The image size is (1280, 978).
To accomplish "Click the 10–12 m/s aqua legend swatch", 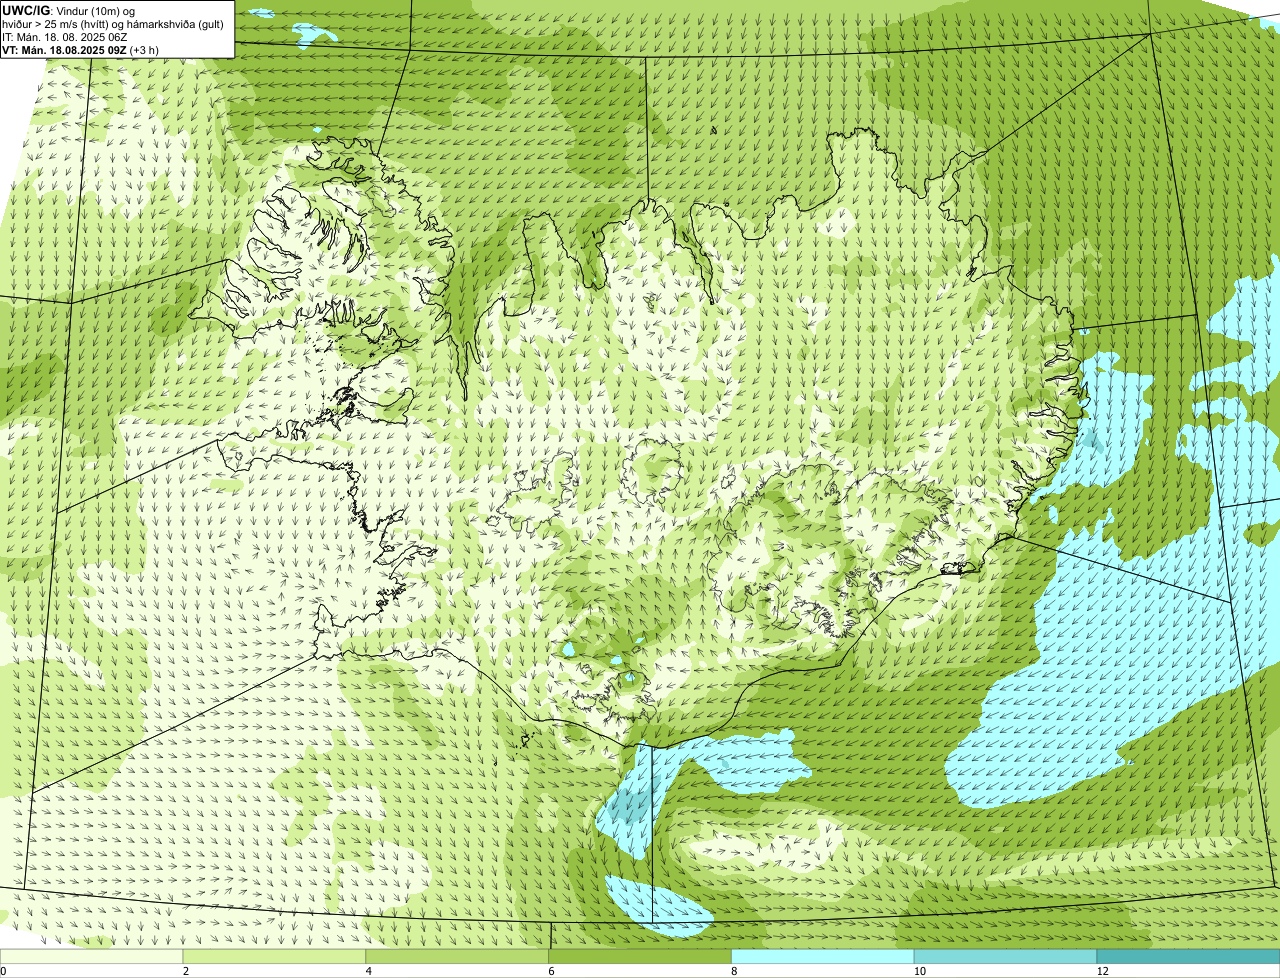I will tap(1006, 956).
